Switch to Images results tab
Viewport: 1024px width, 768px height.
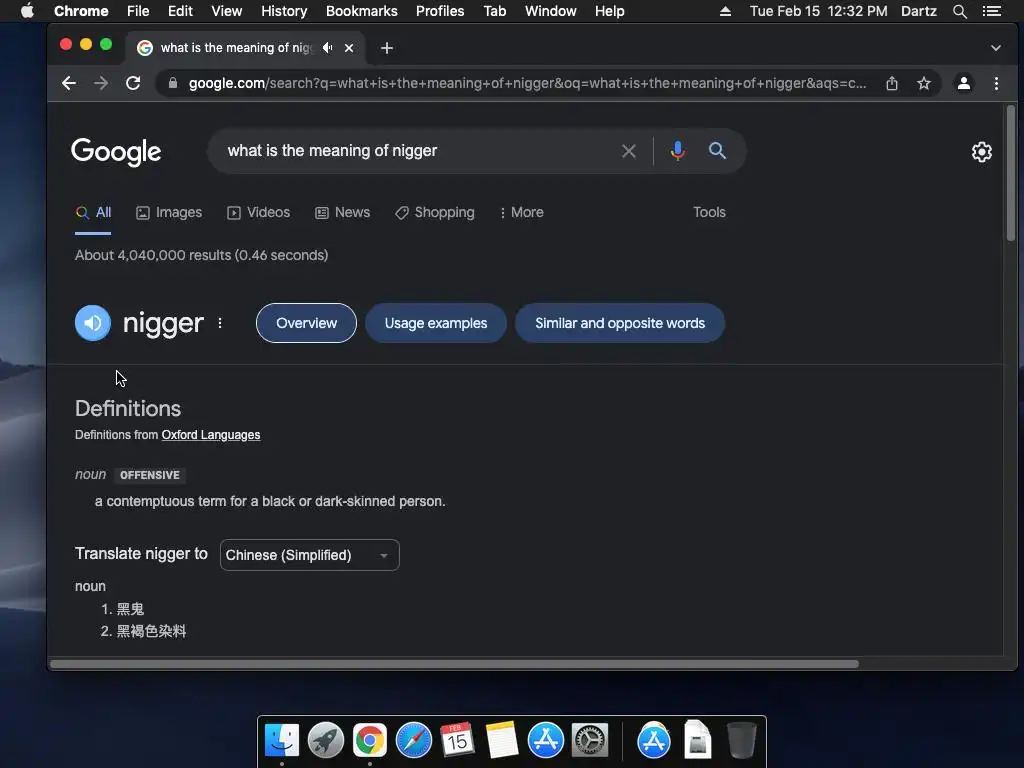169,212
